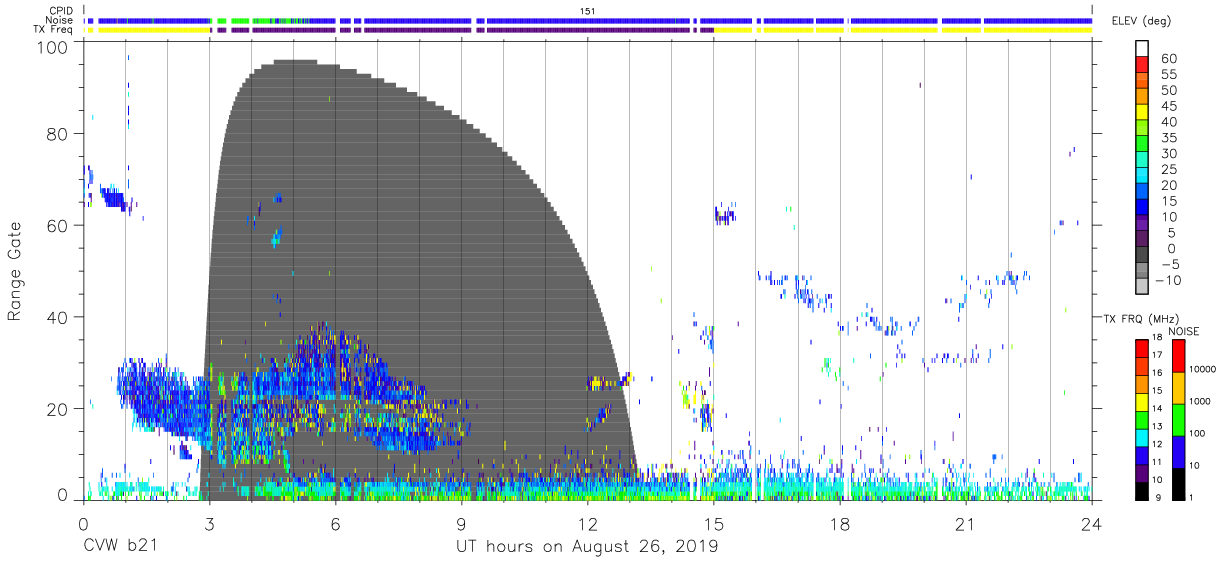Click the green segment of the NOISE bar
This screenshot has height=567, width=1228.
pyautogui.click(x=1177, y=419)
